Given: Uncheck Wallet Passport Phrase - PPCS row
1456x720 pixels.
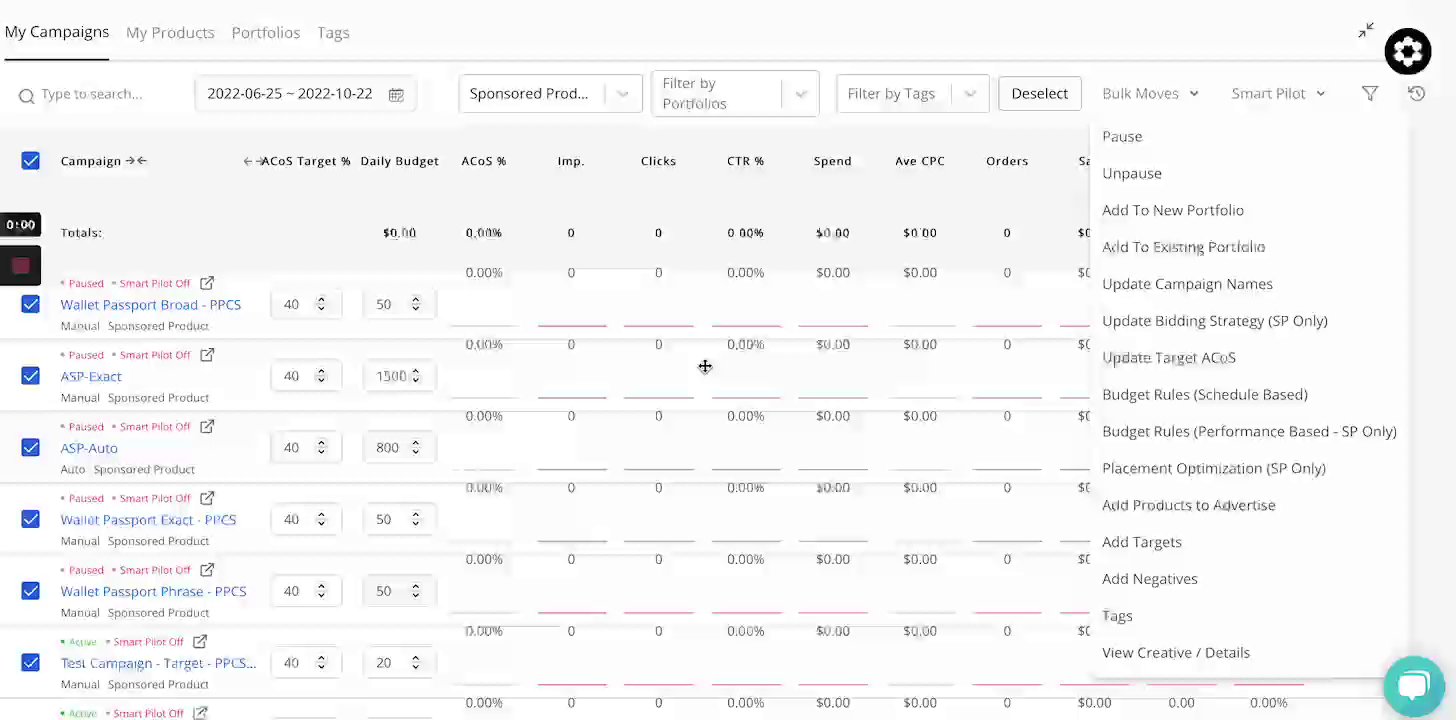Looking at the screenshot, I should (31, 591).
